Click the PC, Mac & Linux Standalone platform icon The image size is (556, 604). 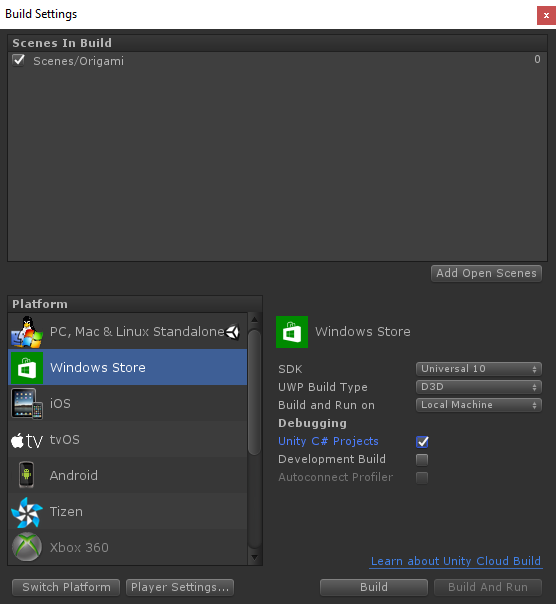[27, 332]
